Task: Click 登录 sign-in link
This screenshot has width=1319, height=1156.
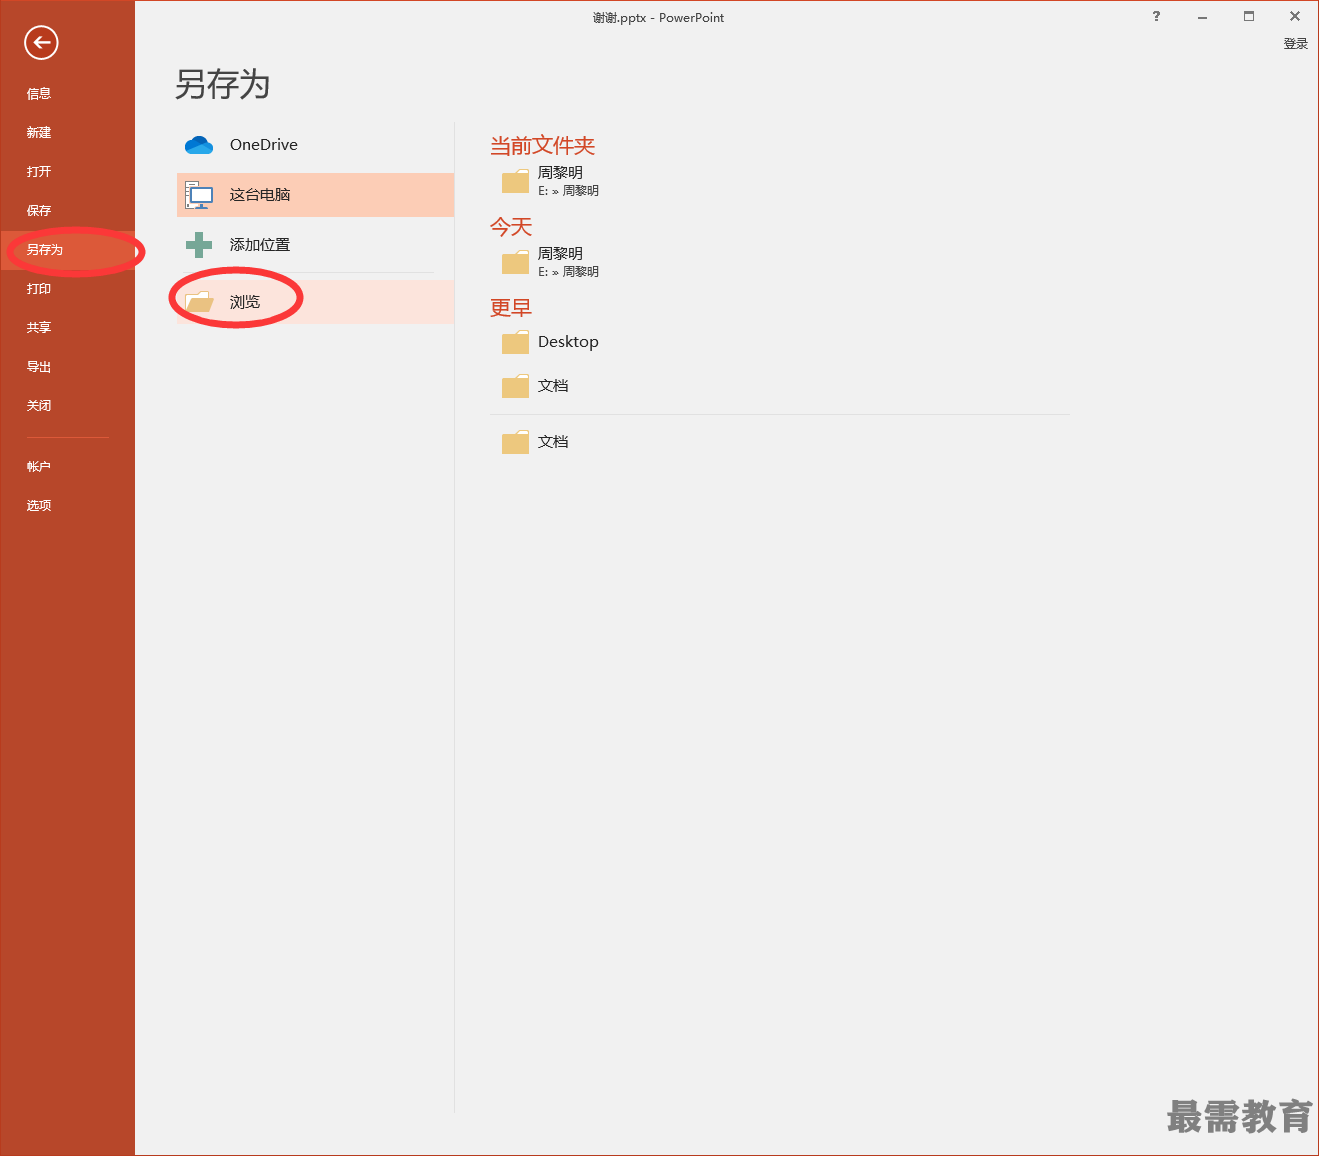Action: [1296, 44]
